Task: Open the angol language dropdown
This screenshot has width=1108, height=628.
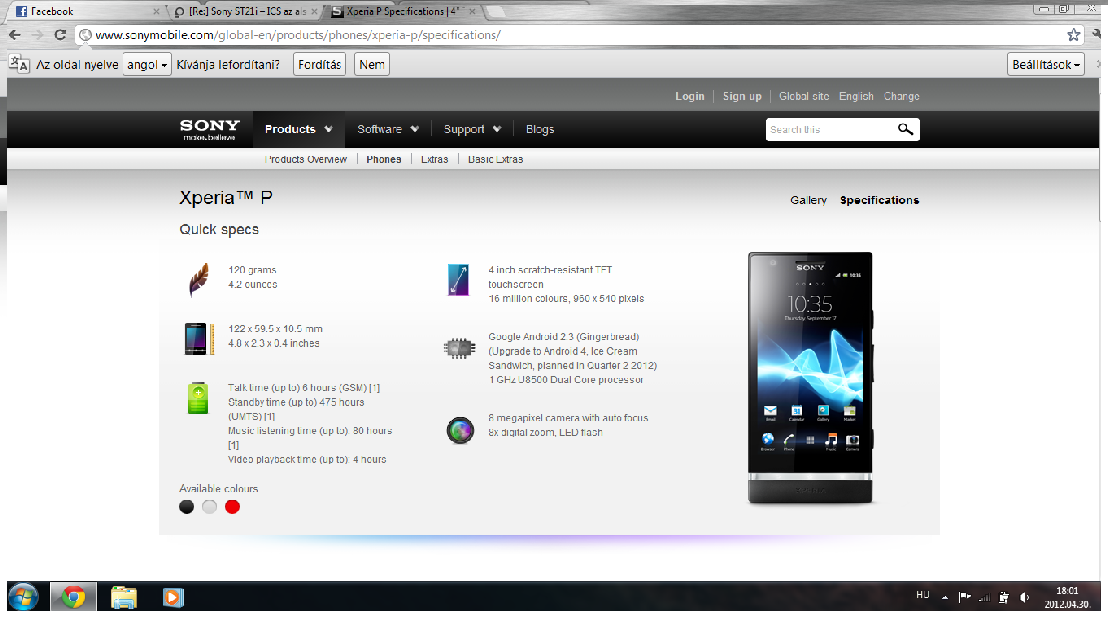Action: coord(147,64)
